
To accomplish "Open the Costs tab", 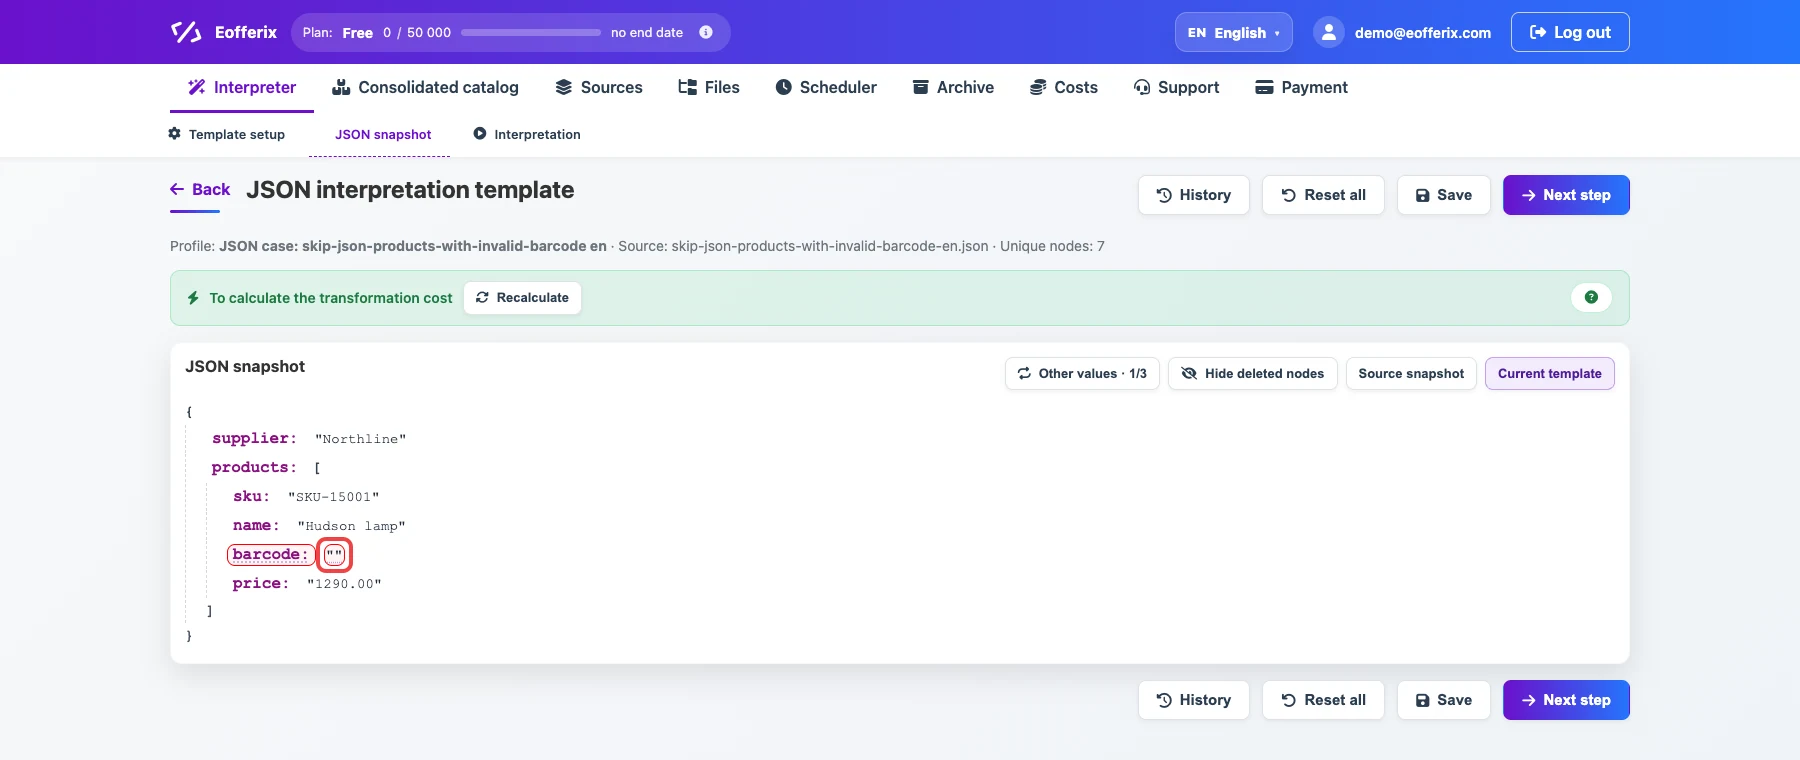I will (x=1064, y=87).
